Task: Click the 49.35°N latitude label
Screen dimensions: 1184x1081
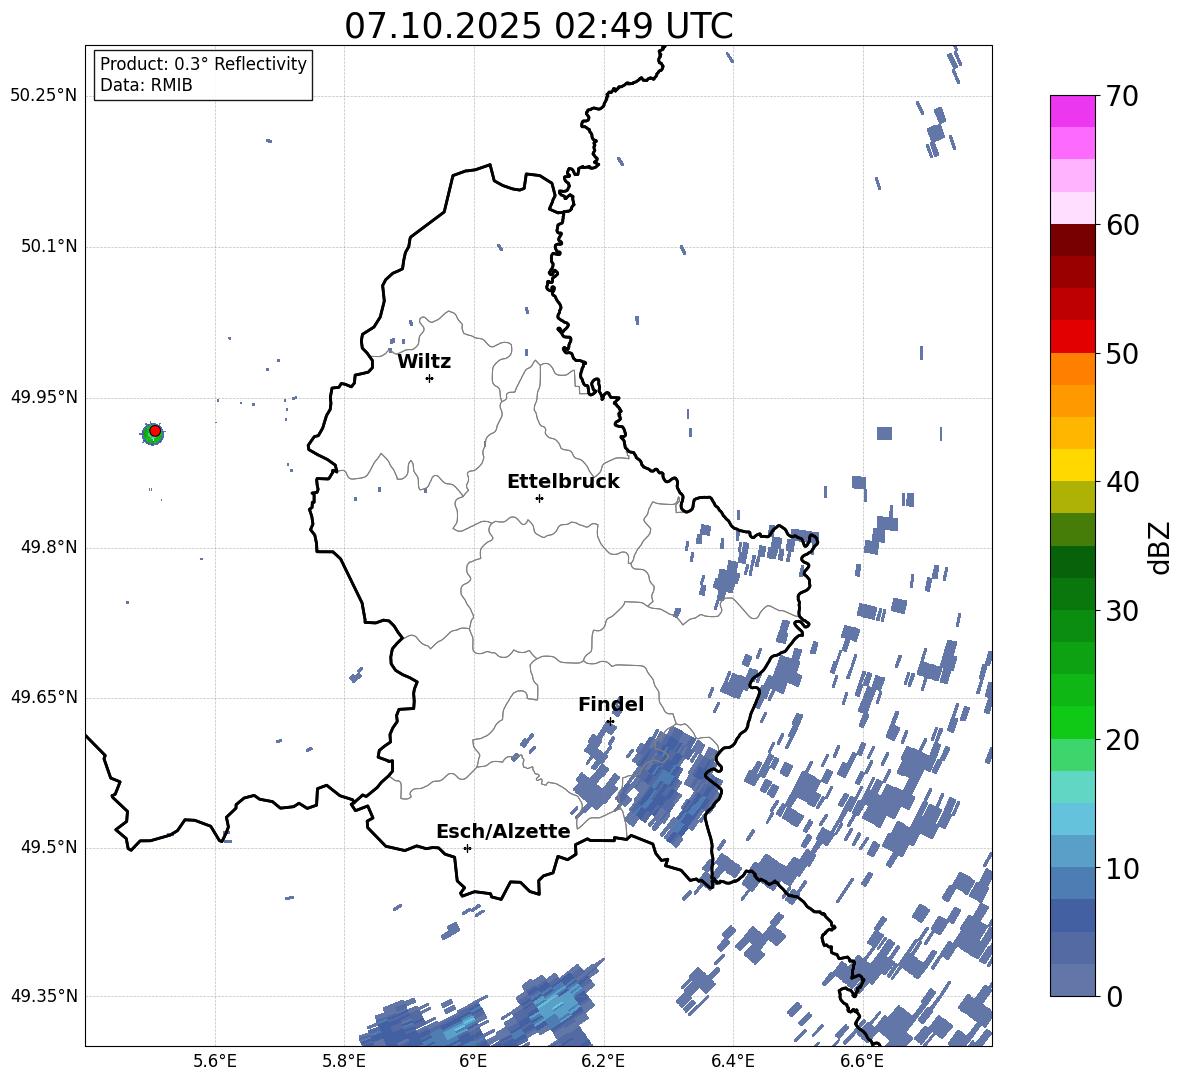Action: pos(43,996)
